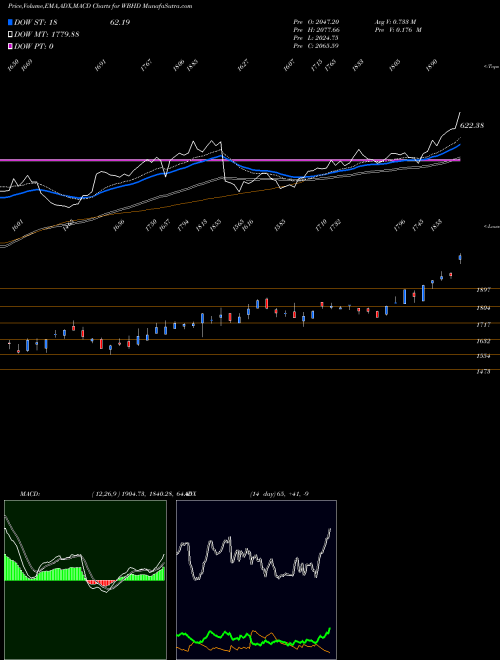Click the 1473 price level label
Screen dimensions: 500x660
[483, 372]
